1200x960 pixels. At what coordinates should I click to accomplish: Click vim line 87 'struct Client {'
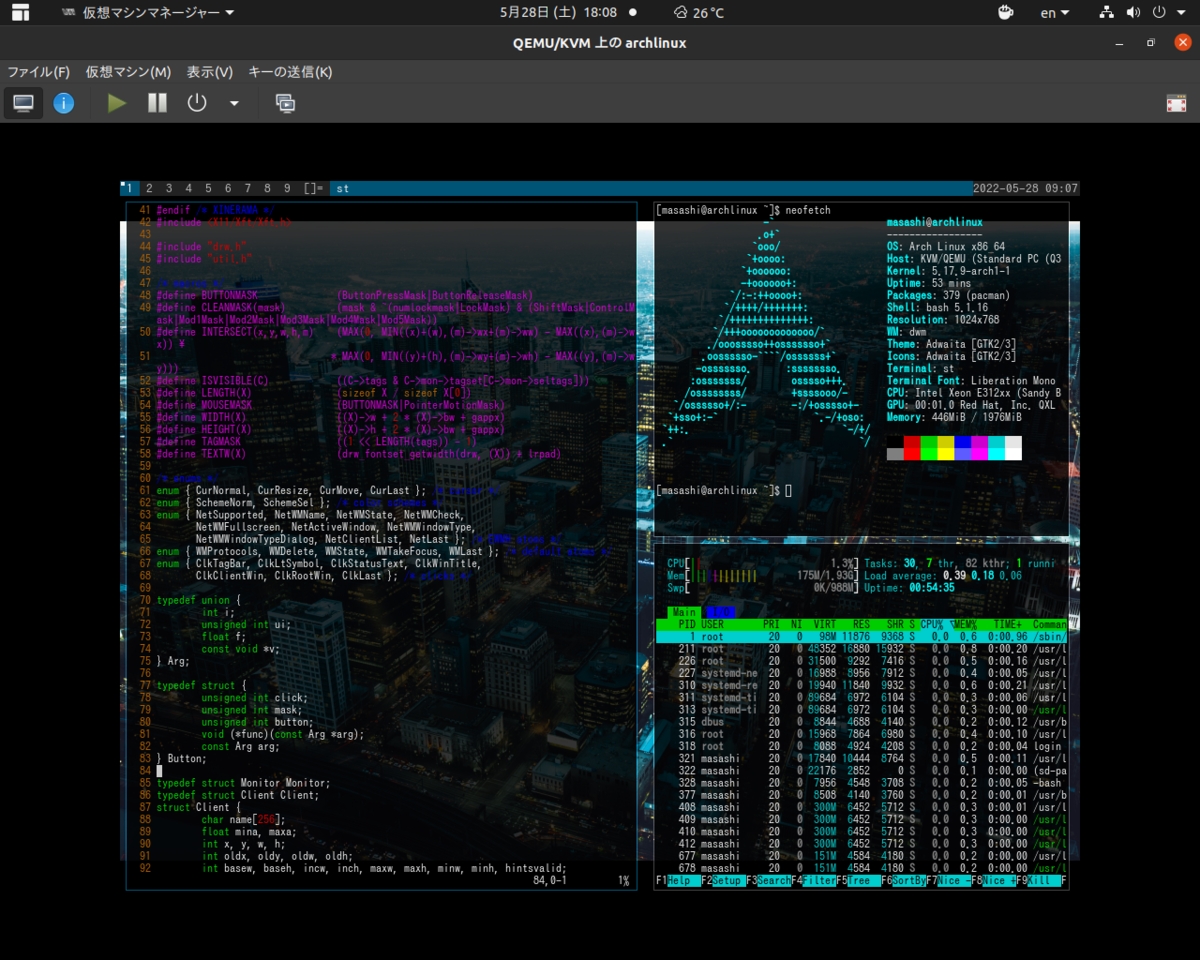[198, 808]
